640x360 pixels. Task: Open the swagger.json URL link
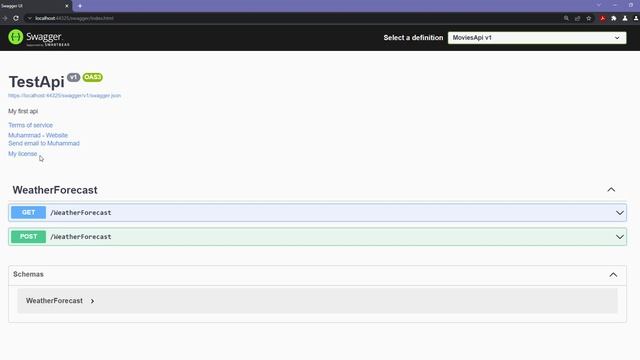pyautogui.click(x=64, y=96)
